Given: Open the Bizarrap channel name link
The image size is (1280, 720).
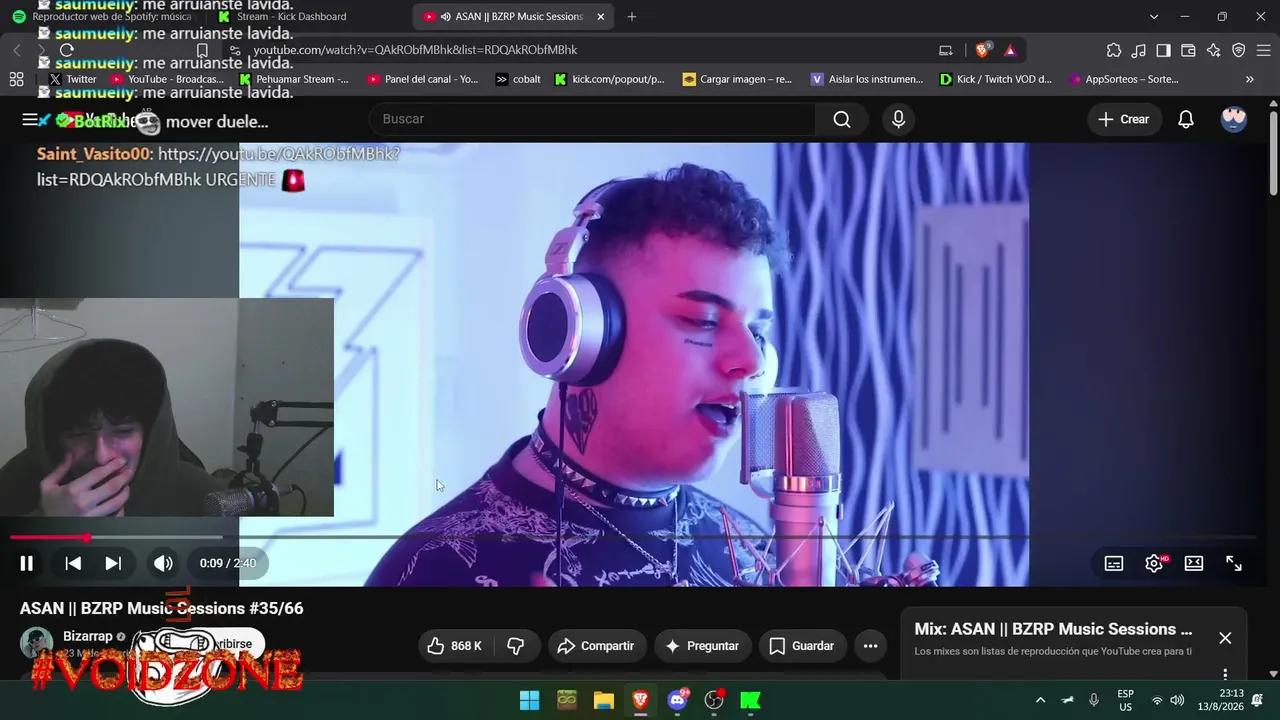Looking at the screenshot, I should point(88,636).
